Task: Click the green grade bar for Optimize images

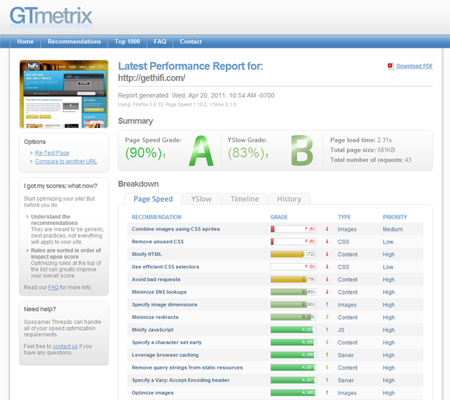Action: tap(293, 393)
